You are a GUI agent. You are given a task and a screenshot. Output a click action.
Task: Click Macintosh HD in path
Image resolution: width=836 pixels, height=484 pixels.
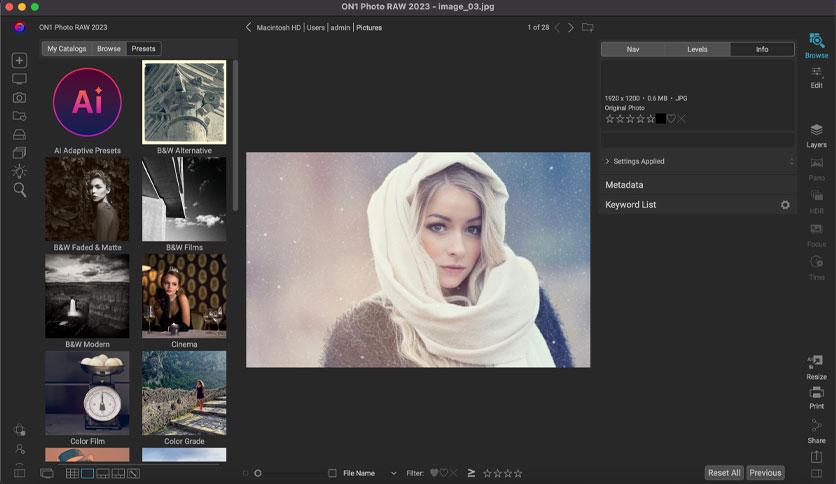(x=278, y=27)
